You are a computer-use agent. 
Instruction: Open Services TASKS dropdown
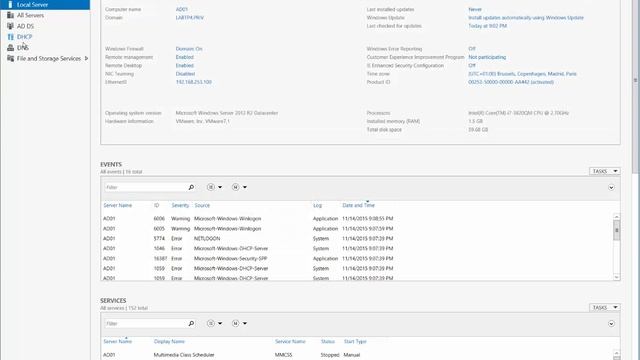pyautogui.click(x=604, y=307)
